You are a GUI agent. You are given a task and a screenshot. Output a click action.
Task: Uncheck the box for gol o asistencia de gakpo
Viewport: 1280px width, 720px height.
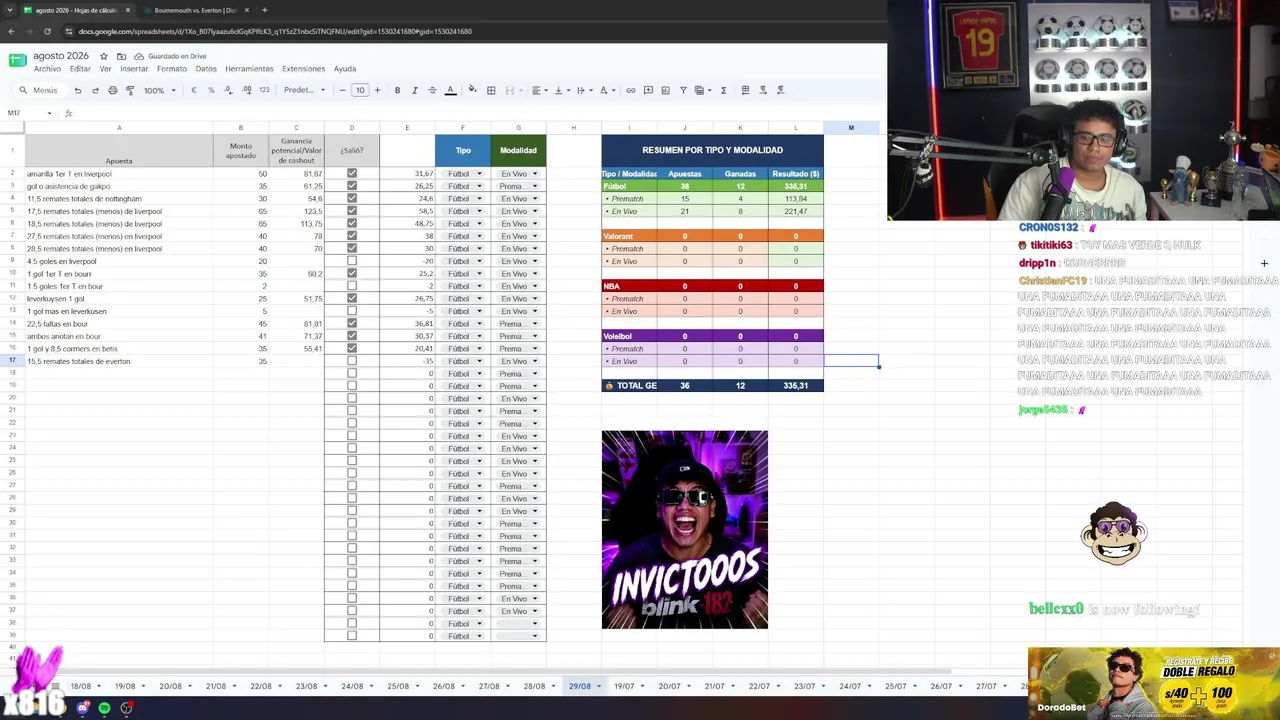click(x=351, y=186)
